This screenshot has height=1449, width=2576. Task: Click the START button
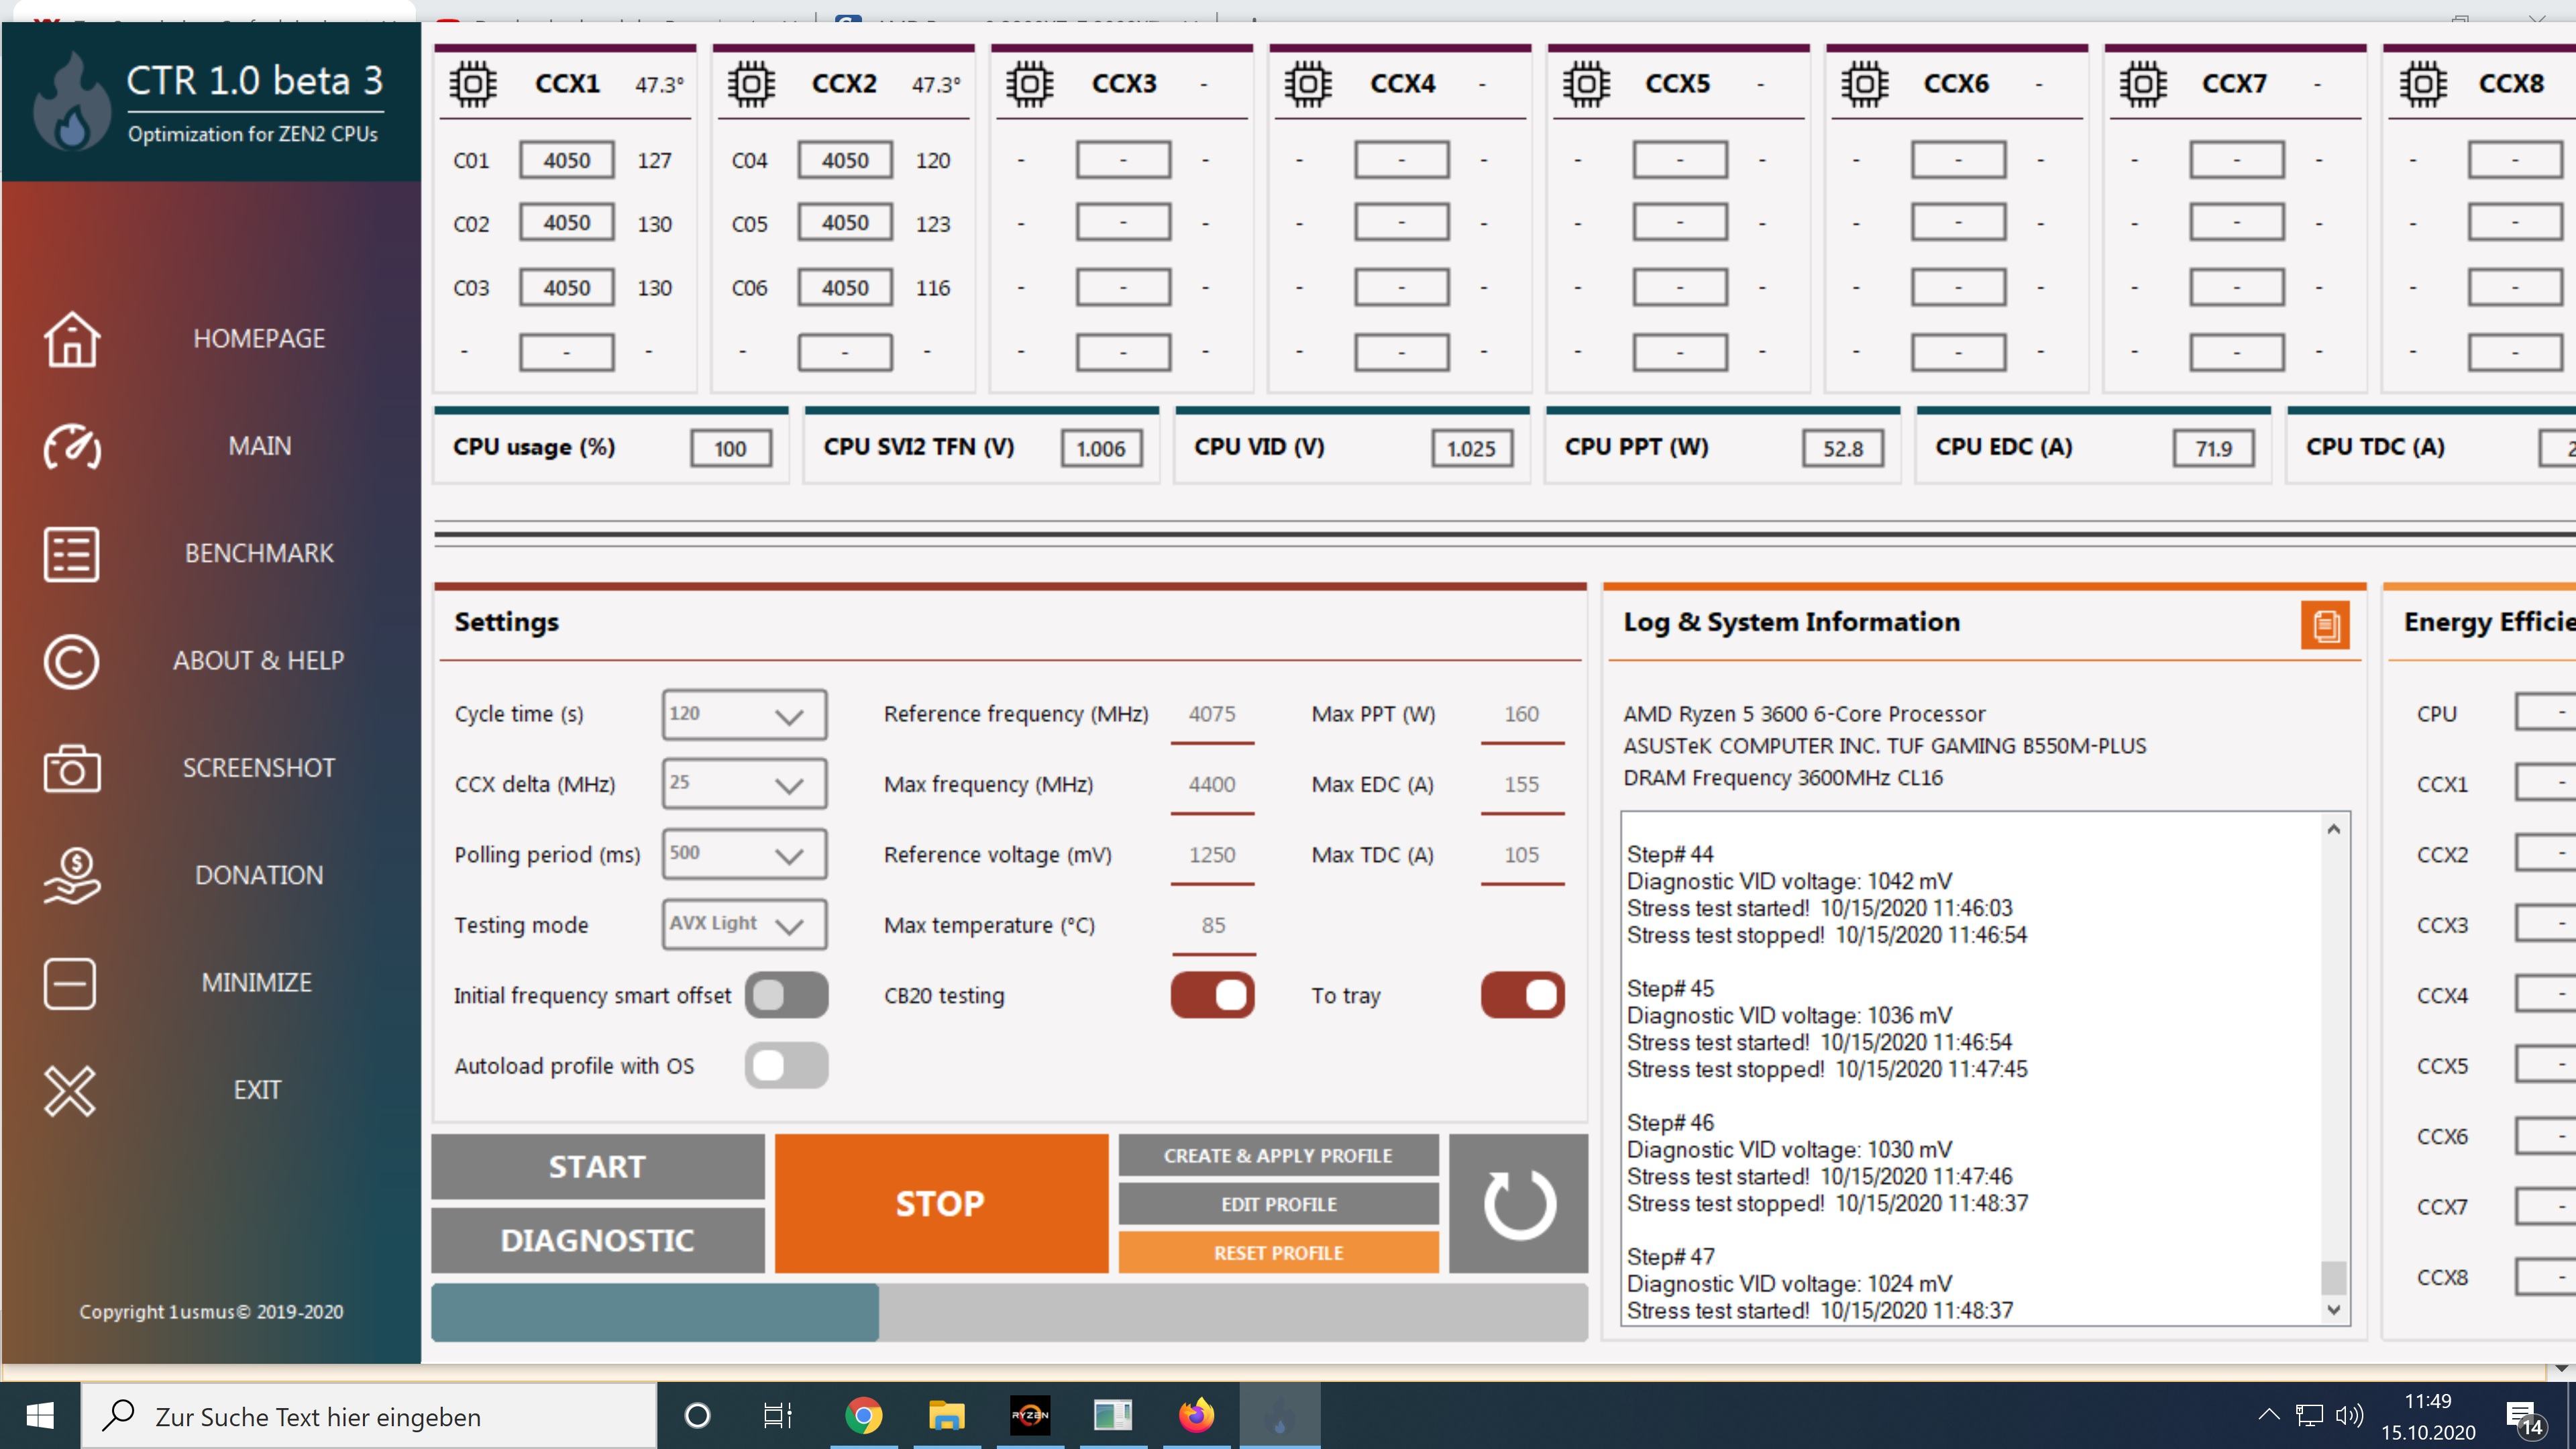[598, 1166]
